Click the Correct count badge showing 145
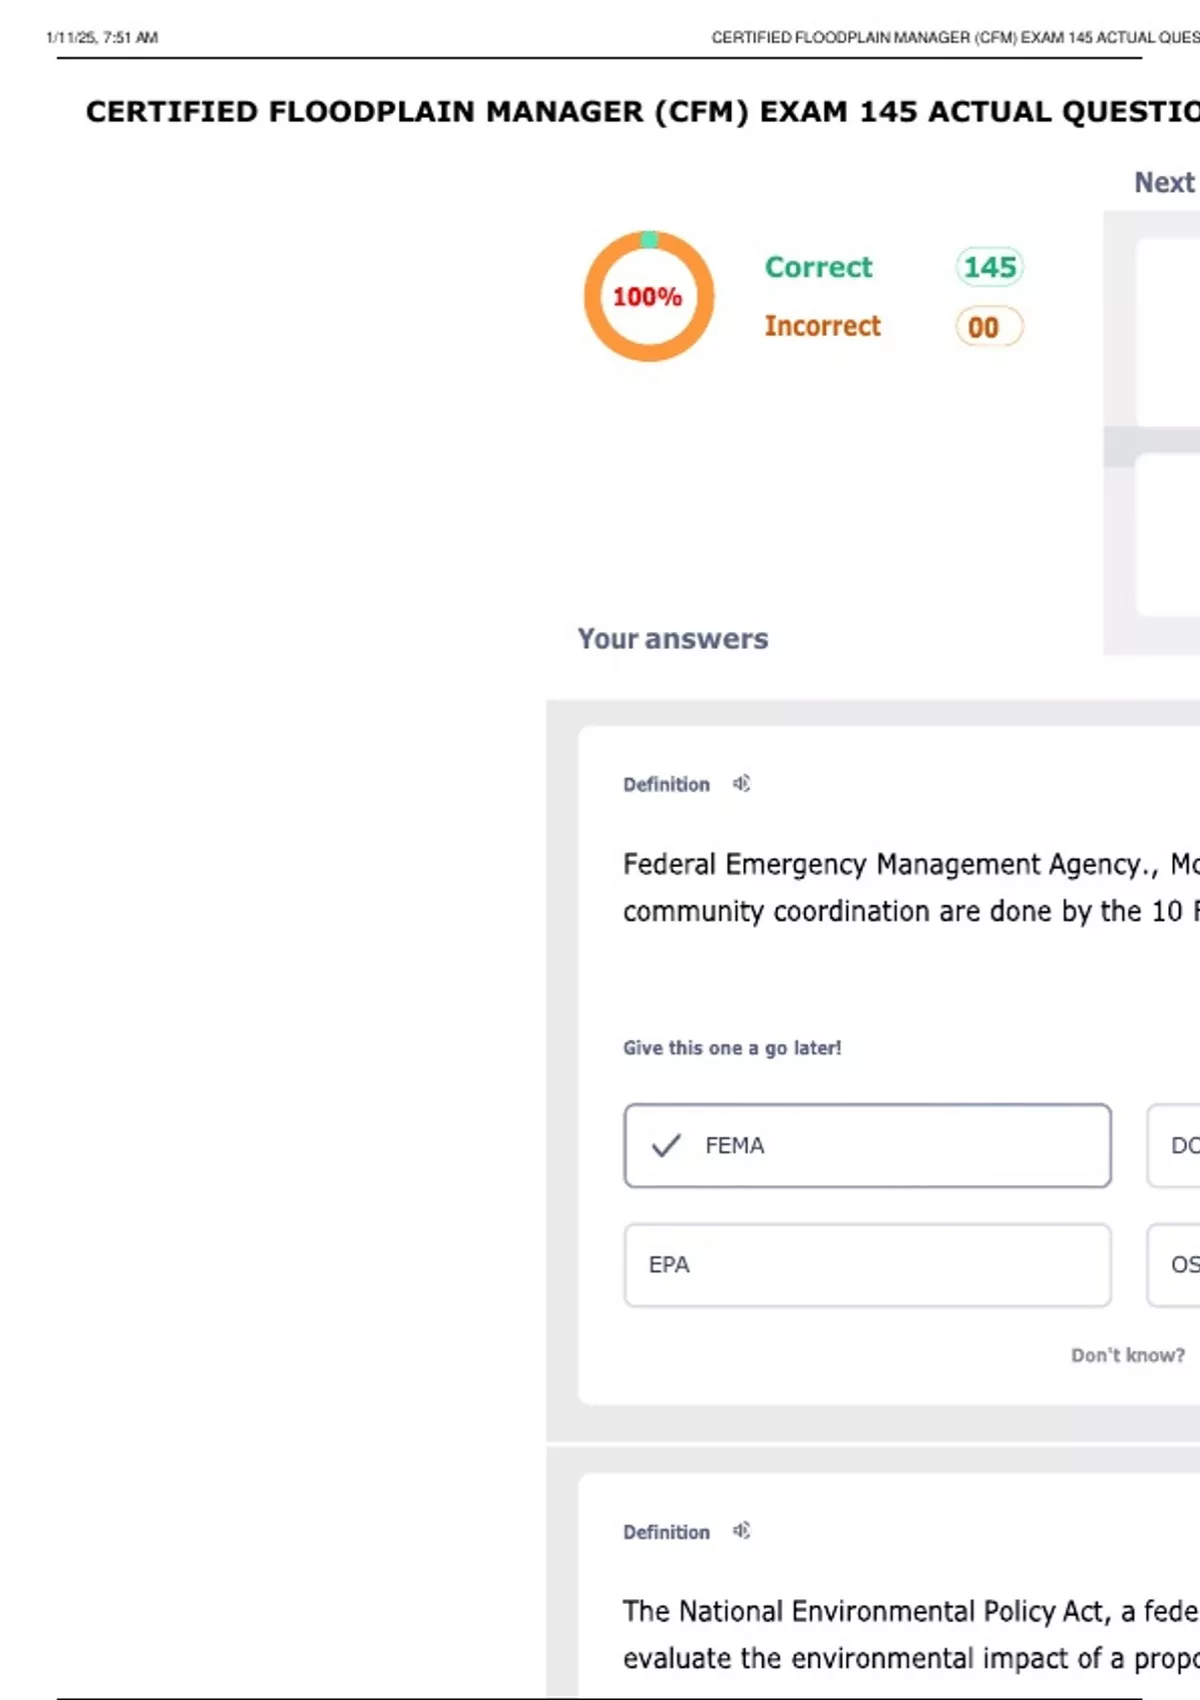Screen dimensions: 1200x1700 pyautogui.click(x=989, y=267)
